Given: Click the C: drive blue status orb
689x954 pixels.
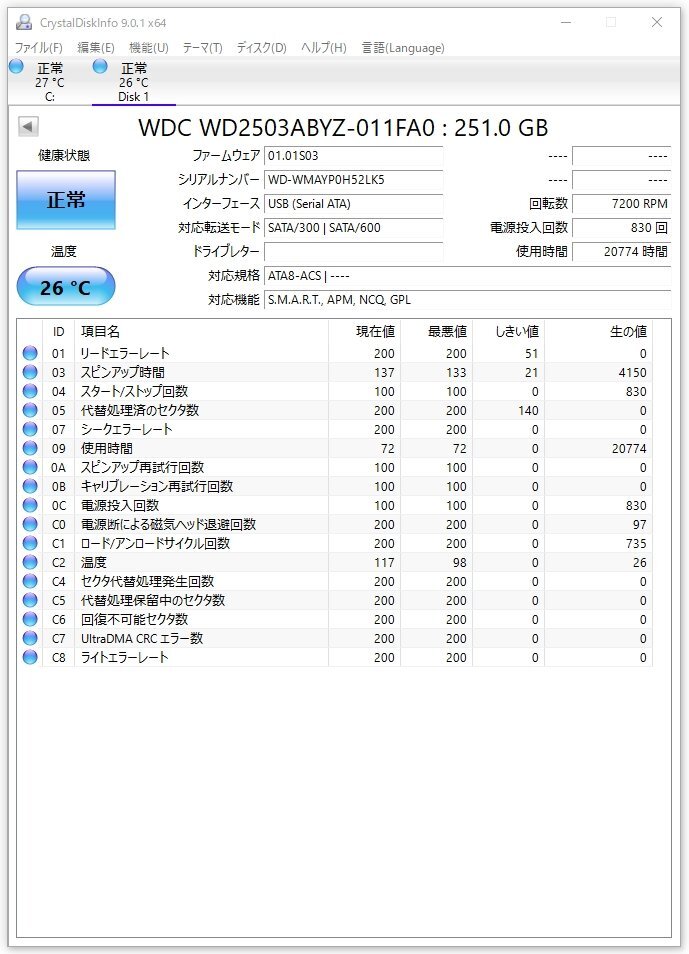Looking at the screenshot, I should click(x=16, y=66).
